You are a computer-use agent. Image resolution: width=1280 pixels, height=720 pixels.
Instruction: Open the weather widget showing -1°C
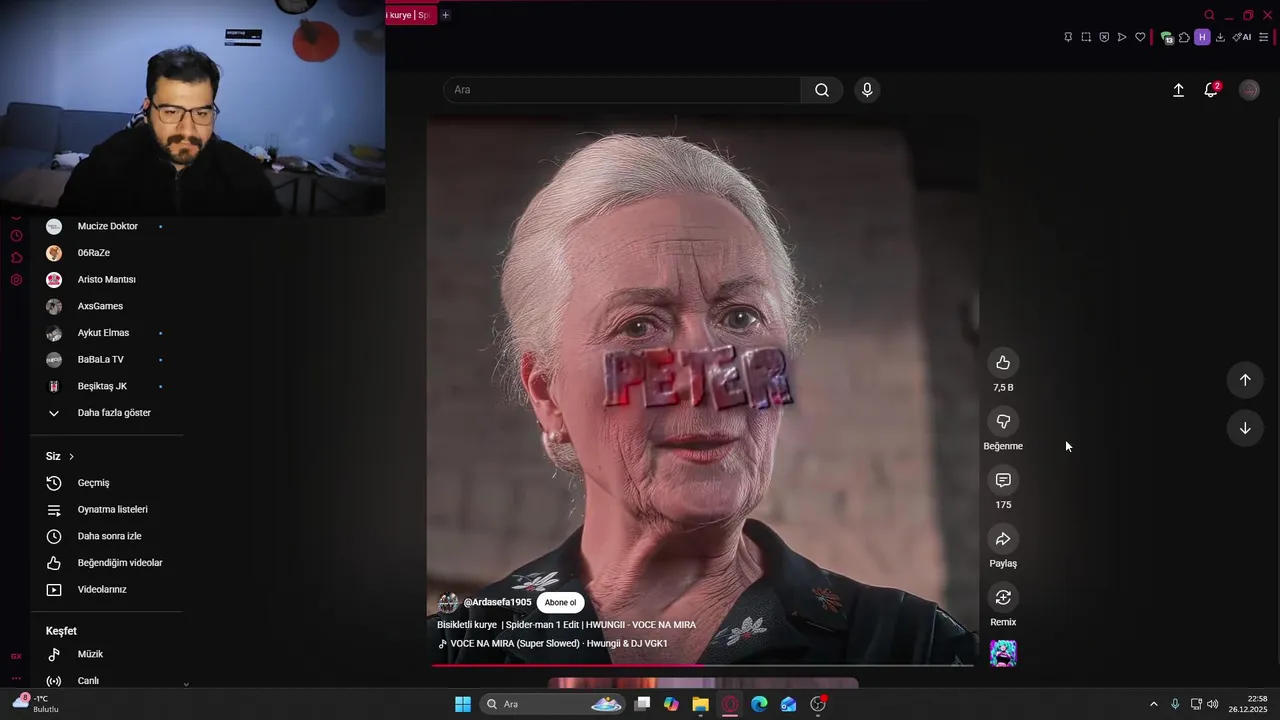[x=36, y=703]
